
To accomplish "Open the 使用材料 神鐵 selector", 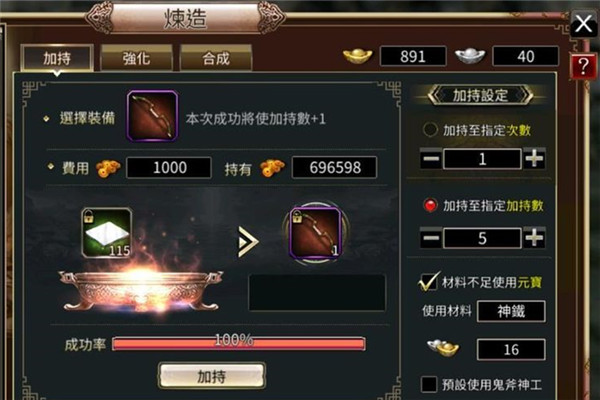I will pos(511,311).
